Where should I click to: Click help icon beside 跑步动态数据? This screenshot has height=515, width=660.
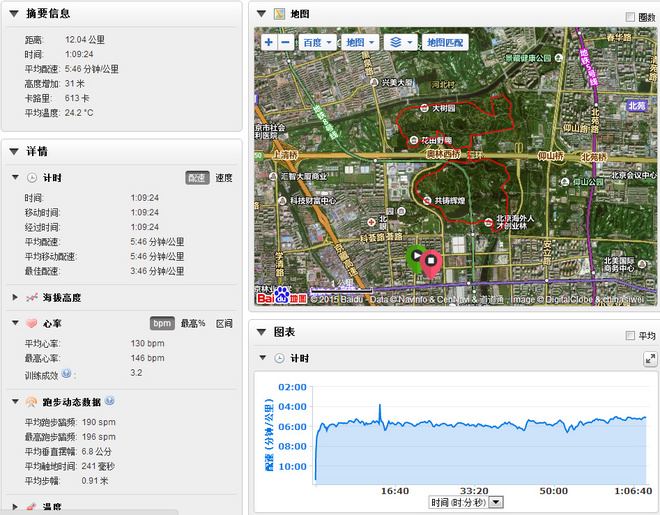pos(110,401)
